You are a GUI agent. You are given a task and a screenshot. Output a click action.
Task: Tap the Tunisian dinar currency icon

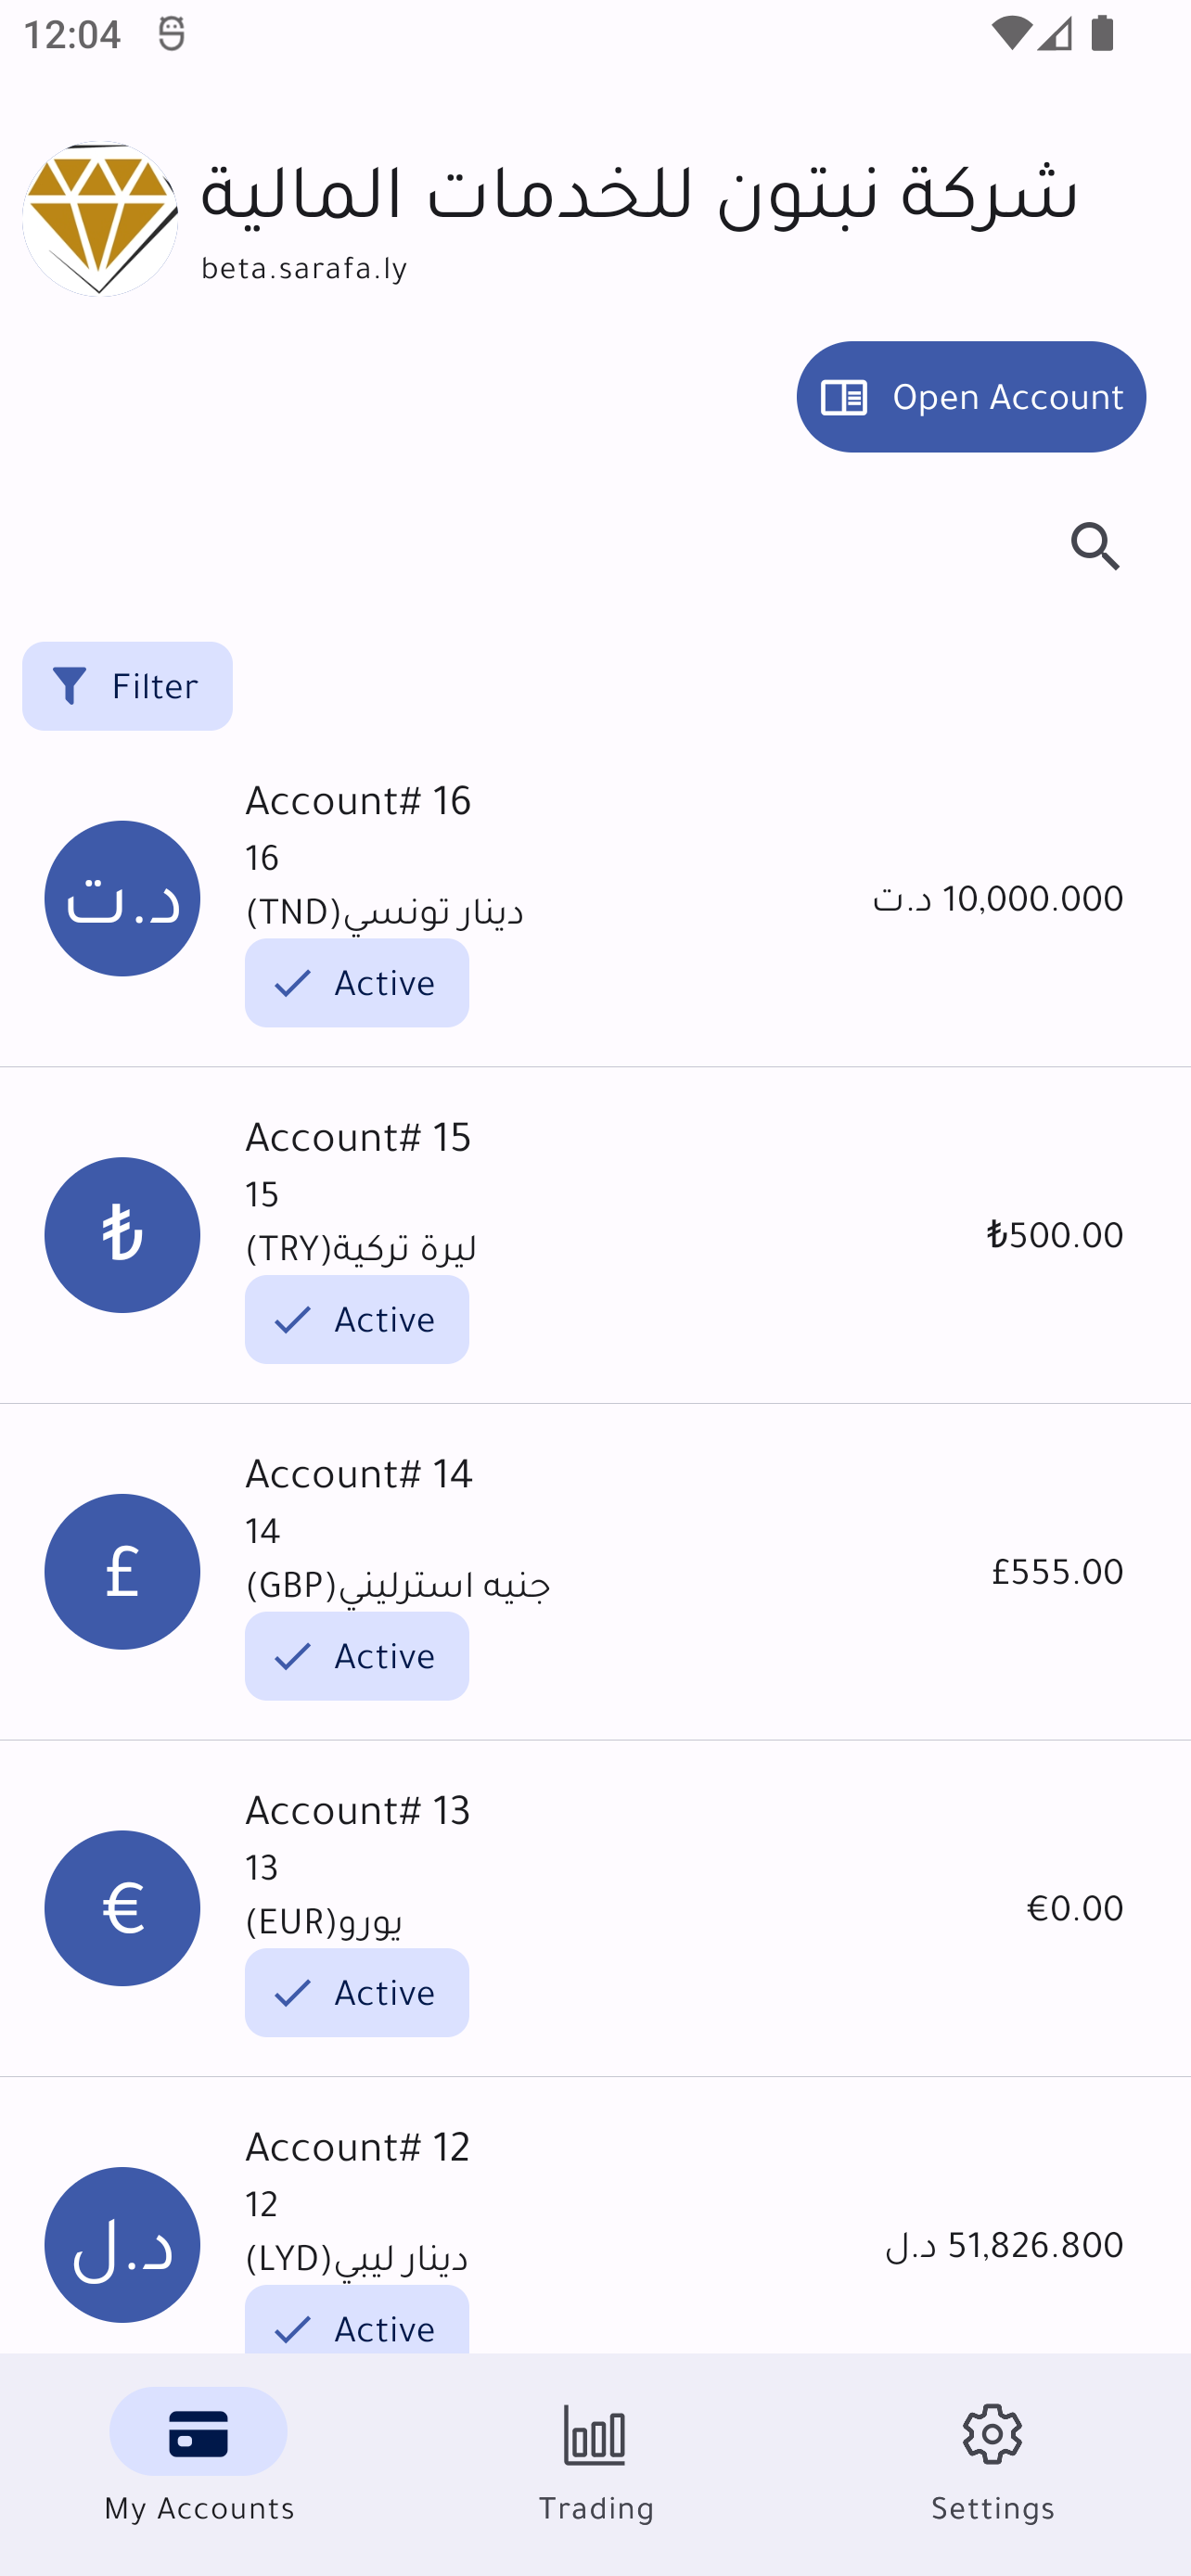point(122,898)
